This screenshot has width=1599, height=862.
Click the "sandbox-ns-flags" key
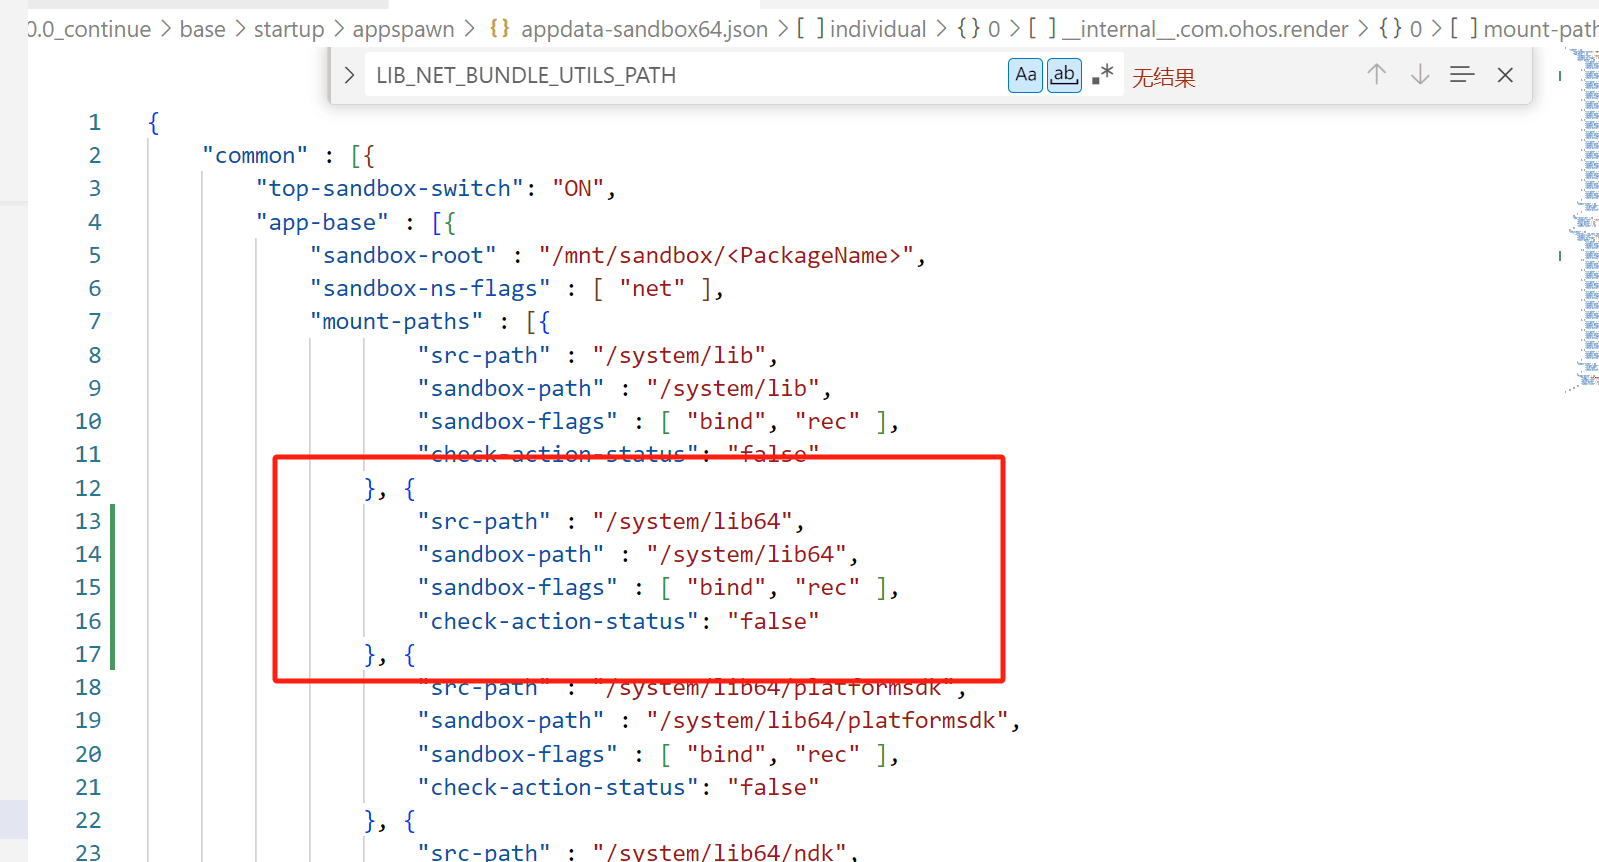430,288
